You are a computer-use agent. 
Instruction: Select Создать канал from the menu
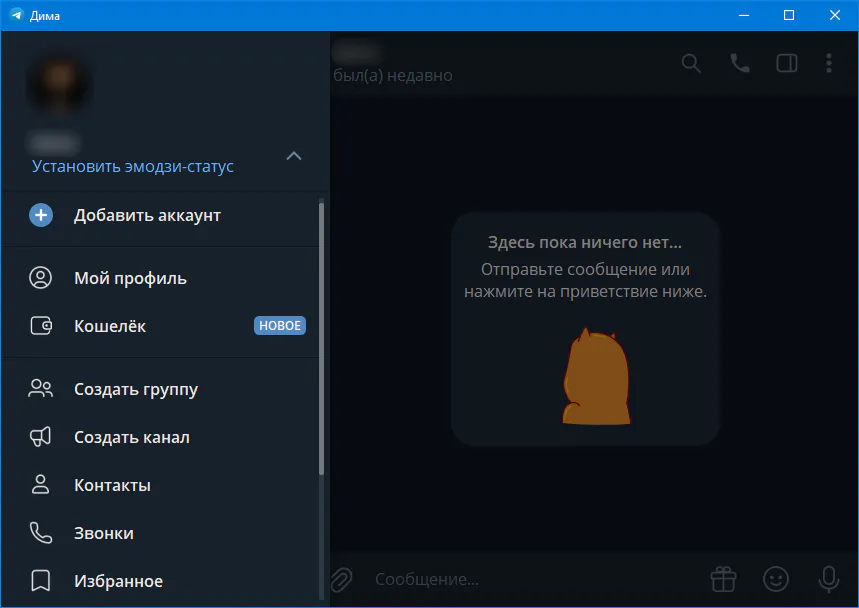click(x=132, y=437)
